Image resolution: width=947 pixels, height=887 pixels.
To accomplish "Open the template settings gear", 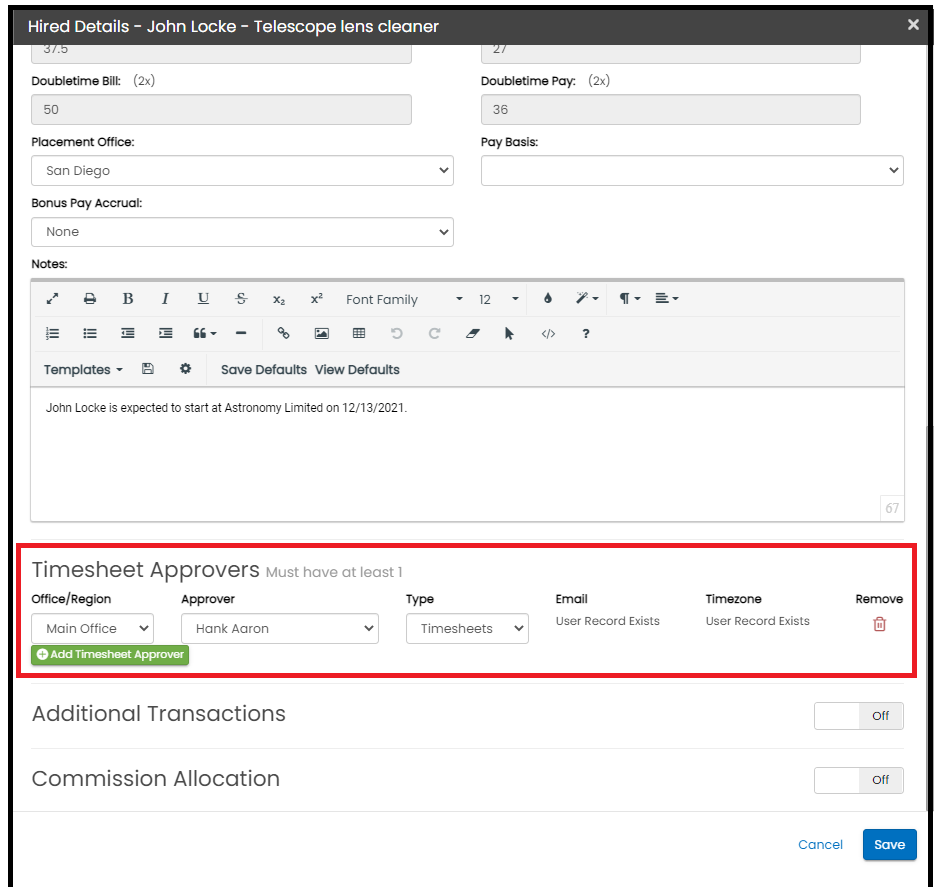I will click(x=185, y=368).
